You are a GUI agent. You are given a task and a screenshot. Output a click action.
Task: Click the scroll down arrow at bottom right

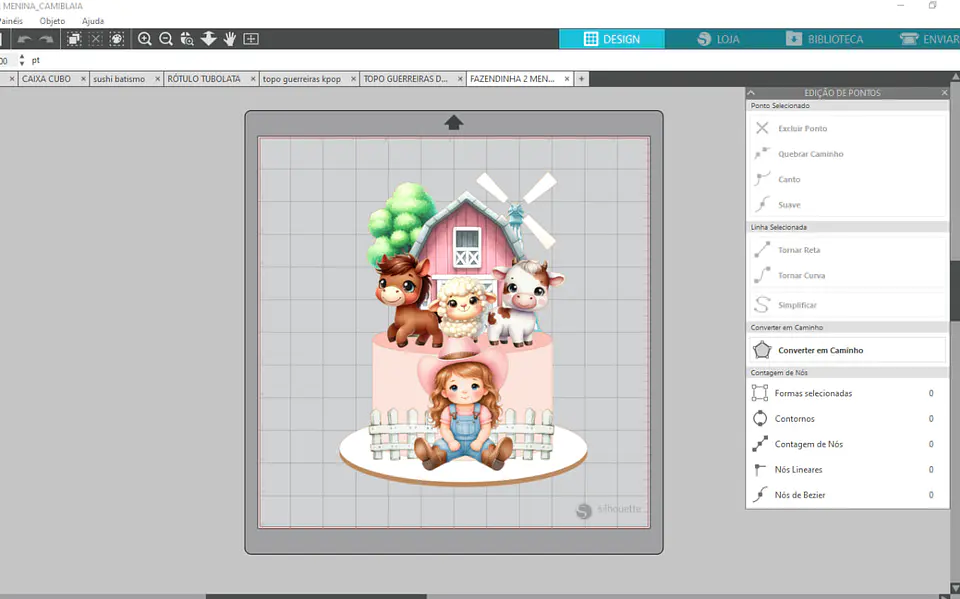pos(954,588)
